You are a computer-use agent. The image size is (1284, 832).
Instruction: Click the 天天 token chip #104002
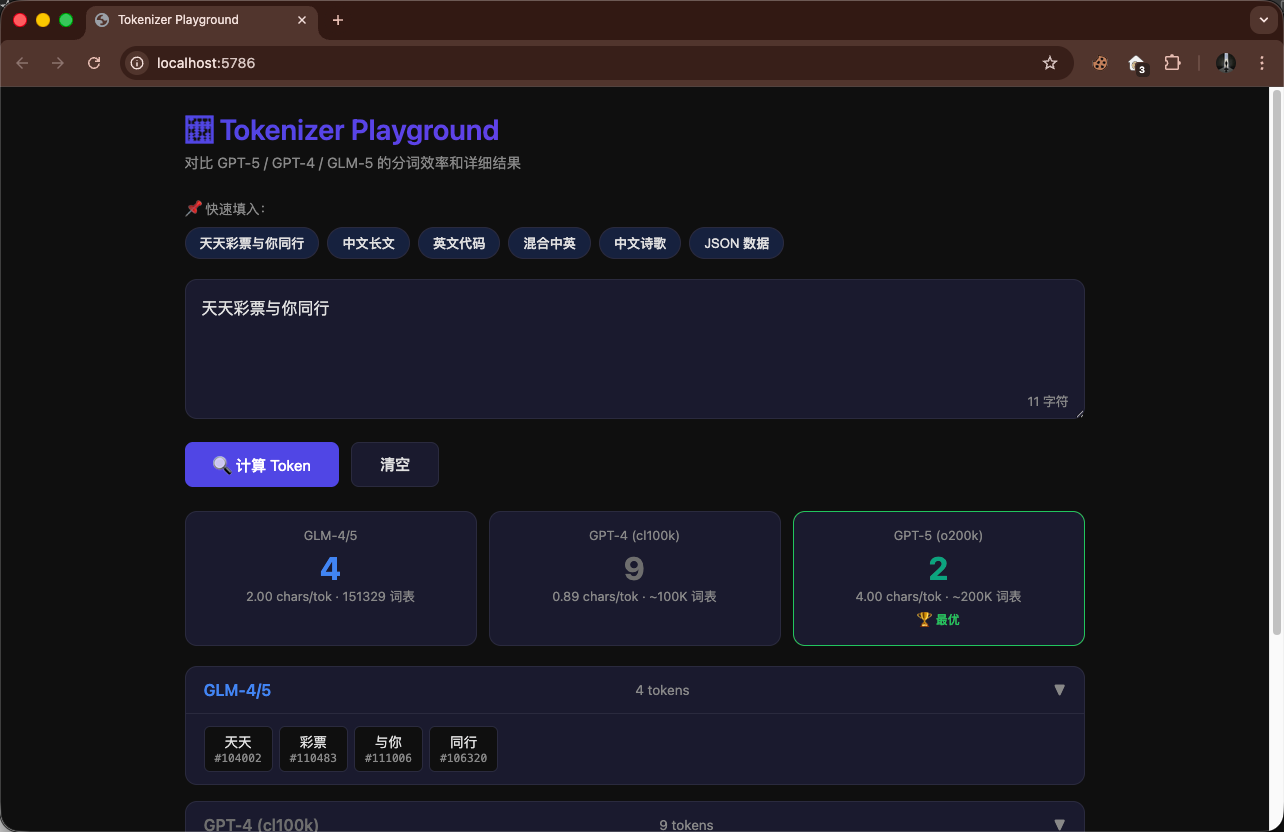pos(238,749)
